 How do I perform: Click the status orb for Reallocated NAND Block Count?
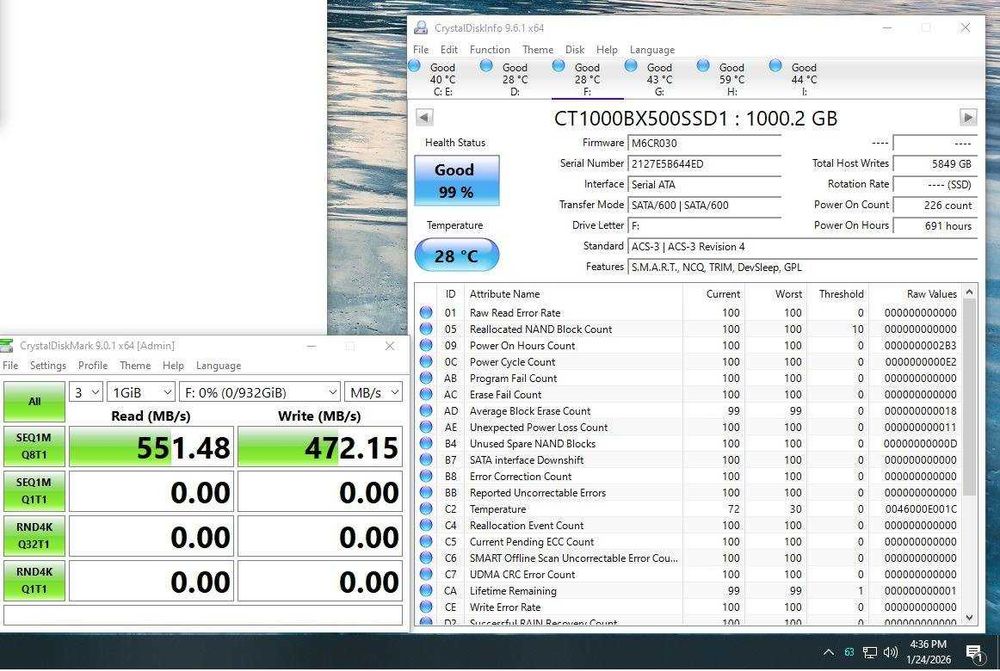tap(426, 329)
